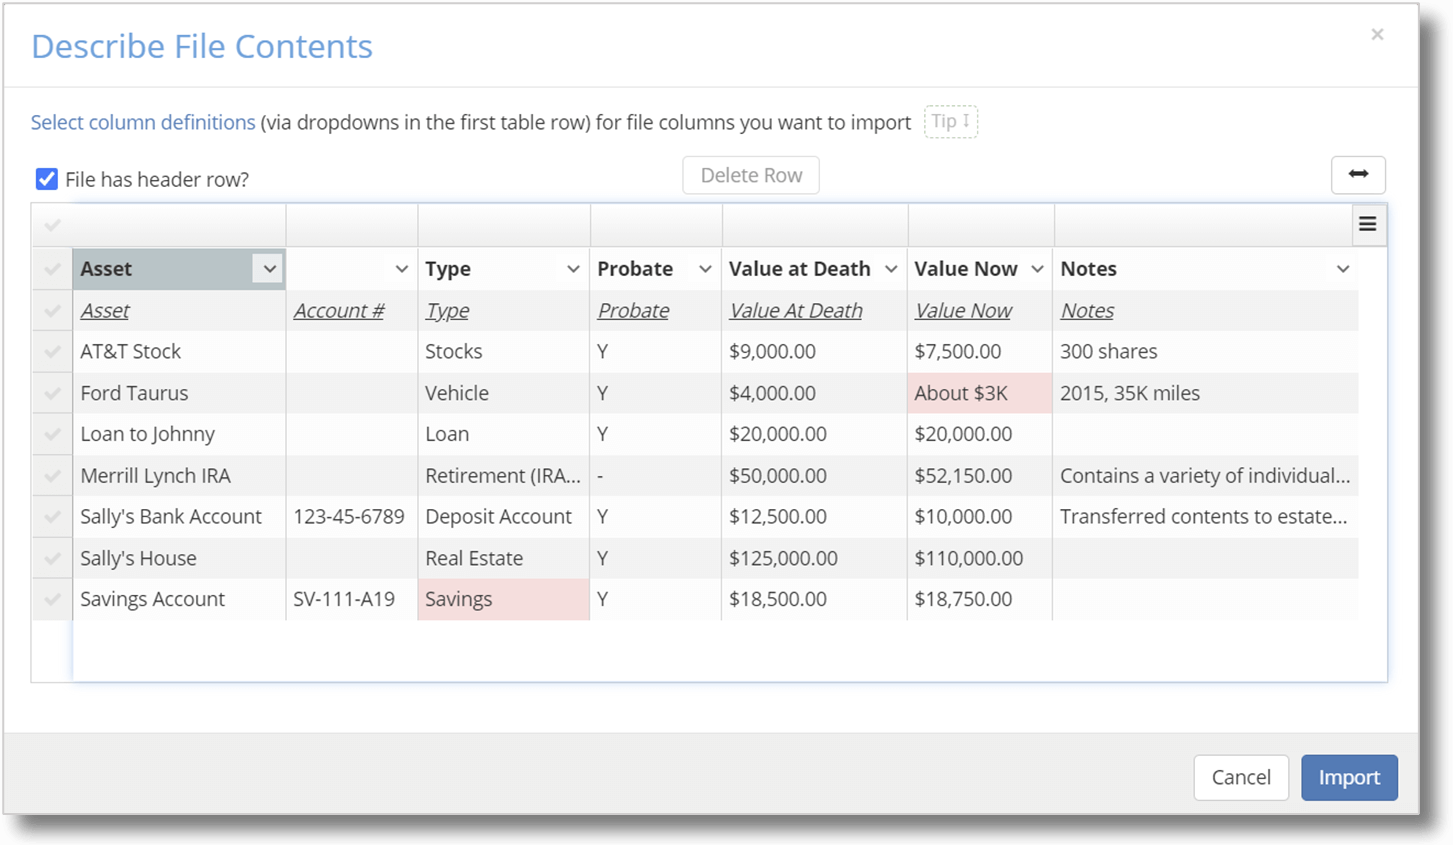Open the hamburger menu icon above Notes column
1453x845 pixels.
click(1367, 224)
